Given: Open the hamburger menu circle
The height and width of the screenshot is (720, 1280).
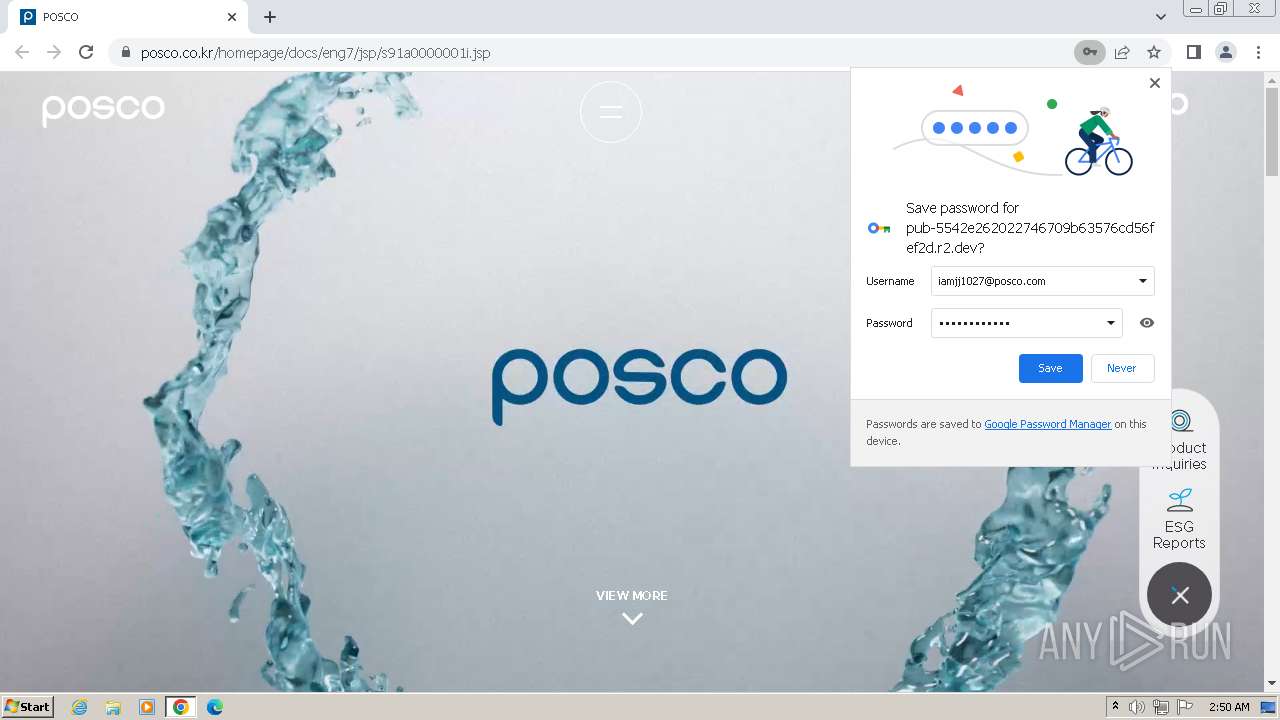Looking at the screenshot, I should 611,112.
